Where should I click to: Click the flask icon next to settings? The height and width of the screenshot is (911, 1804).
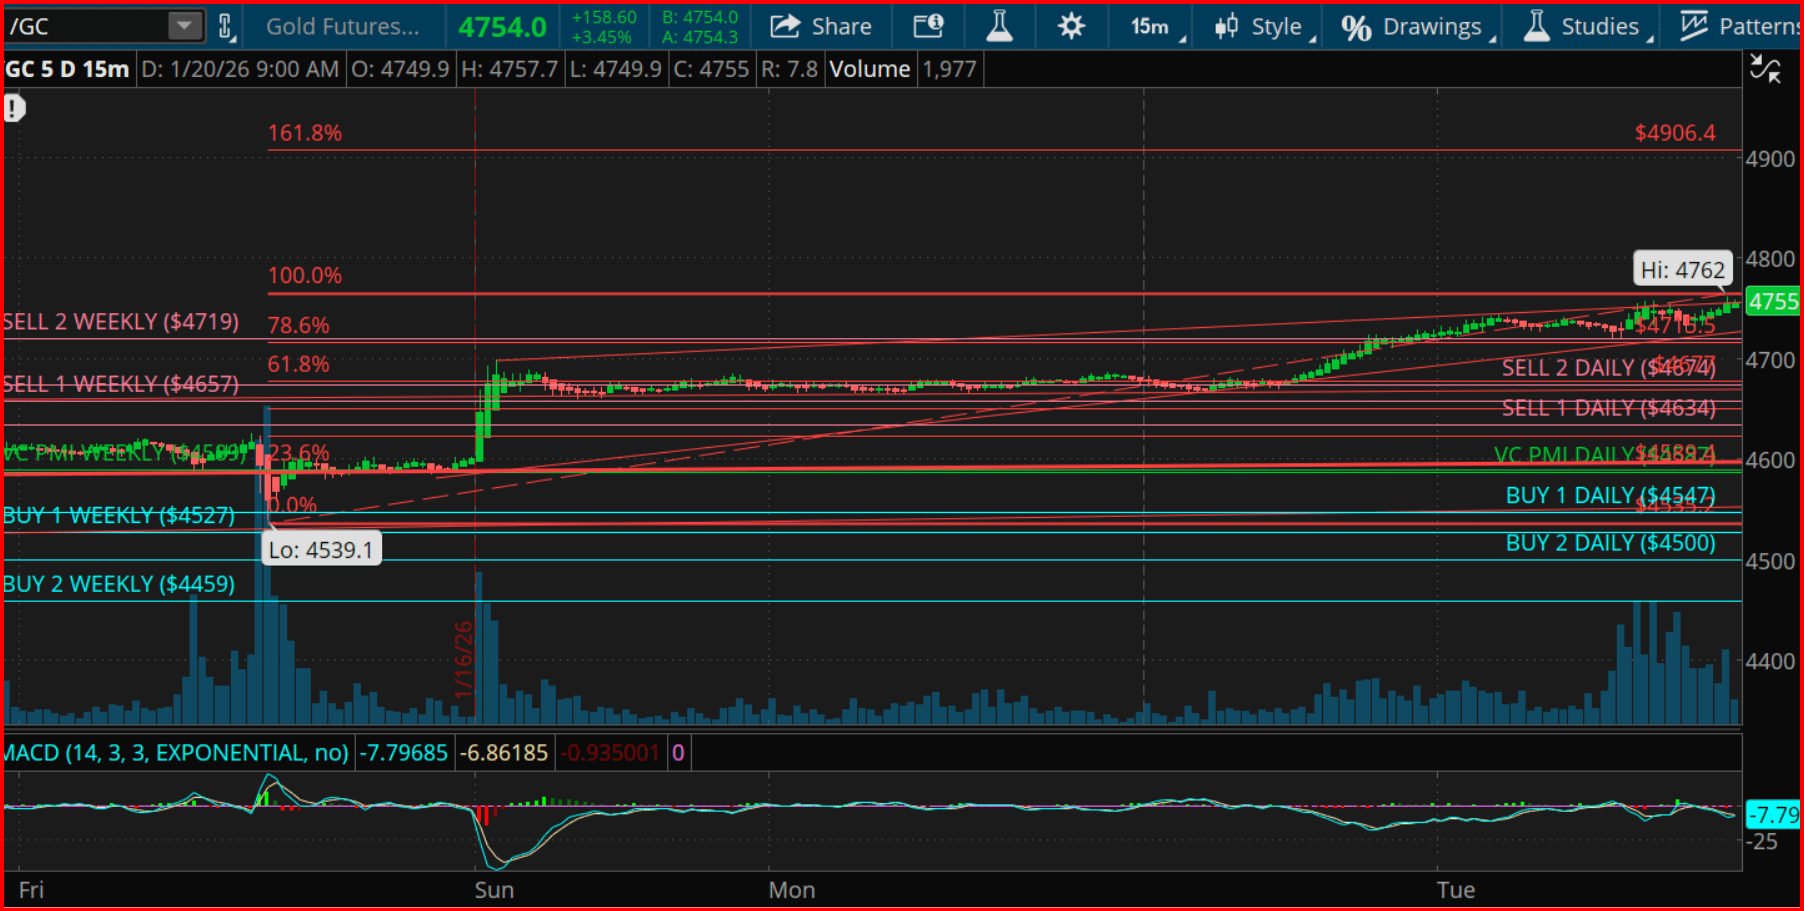pos(999,26)
